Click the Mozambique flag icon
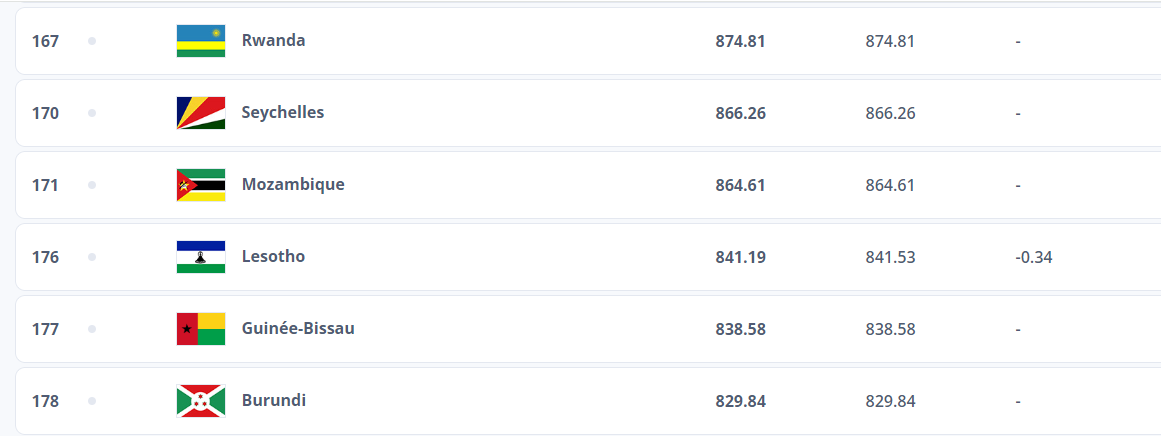 (201, 185)
